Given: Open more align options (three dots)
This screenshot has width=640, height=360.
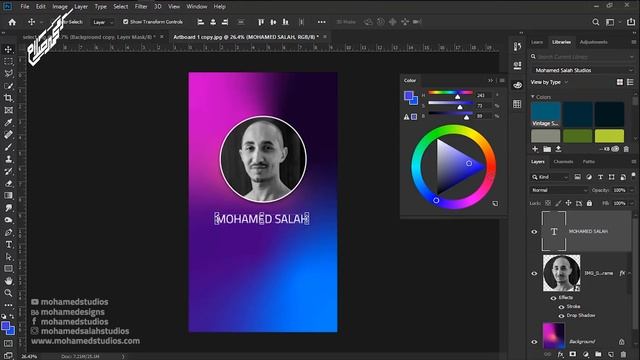Looking at the screenshot, I should [322, 22].
